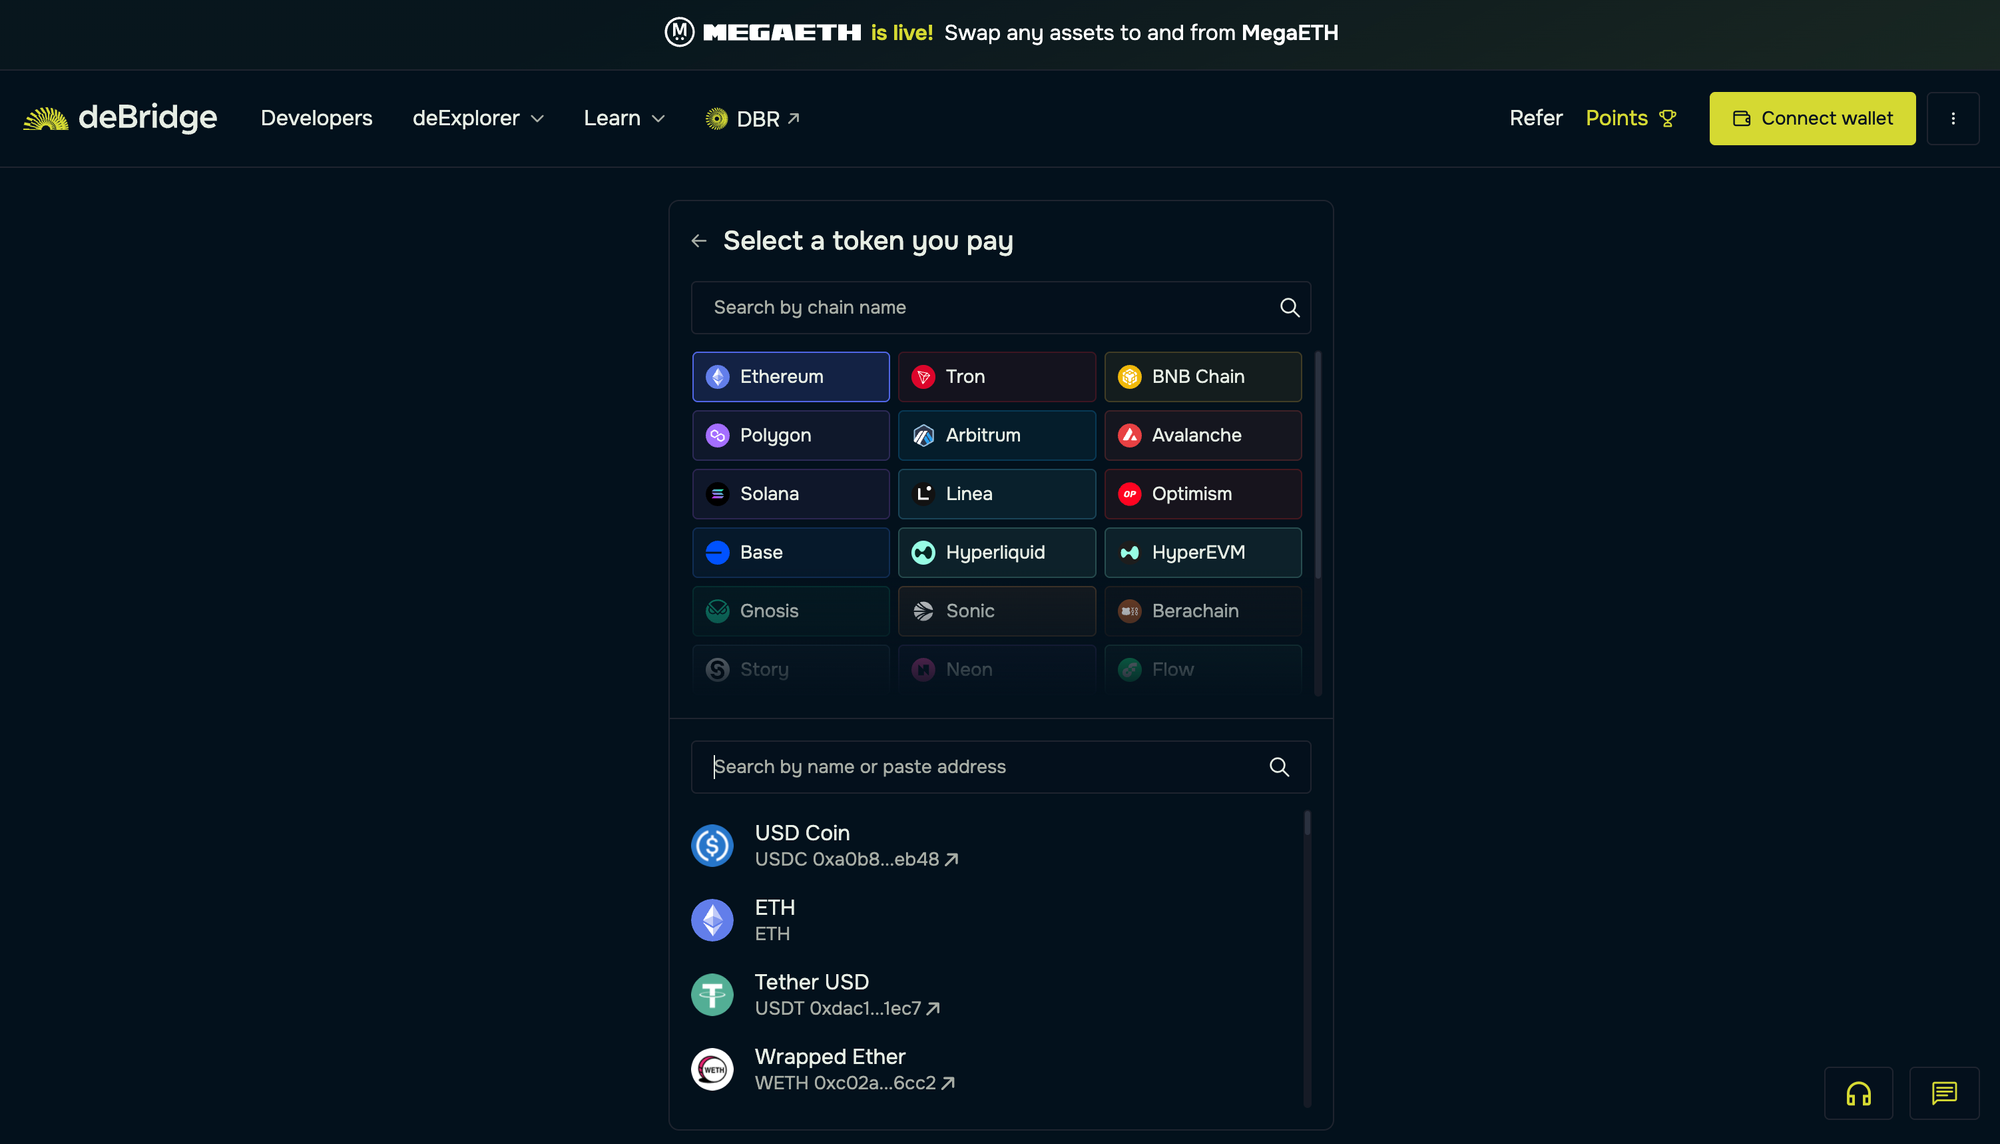
Task: Click the deBridge spring logo
Action: (44, 117)
